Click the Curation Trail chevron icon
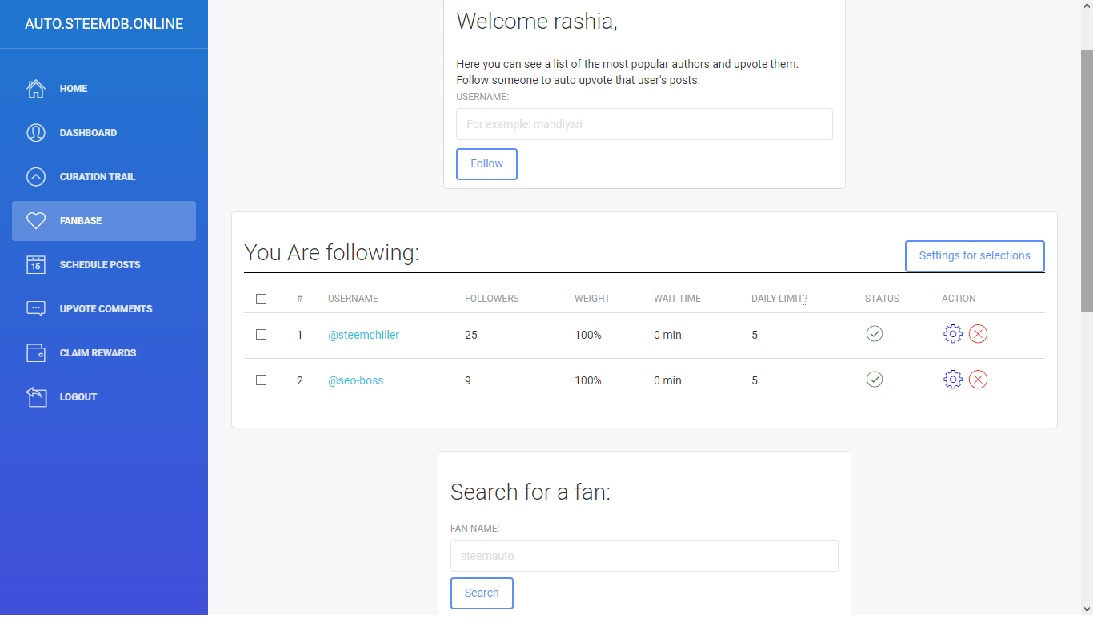 pos(36,176)
